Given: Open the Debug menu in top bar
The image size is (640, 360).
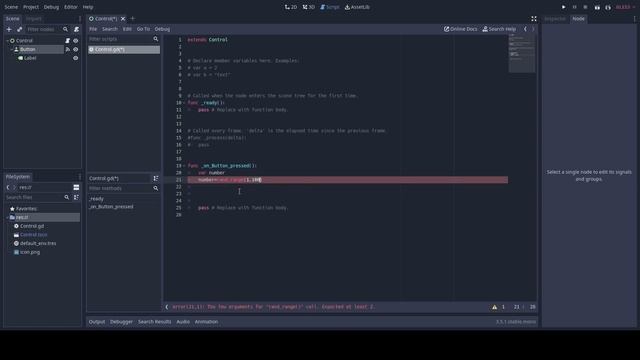Looking at the screenshot, I should 51,7.
